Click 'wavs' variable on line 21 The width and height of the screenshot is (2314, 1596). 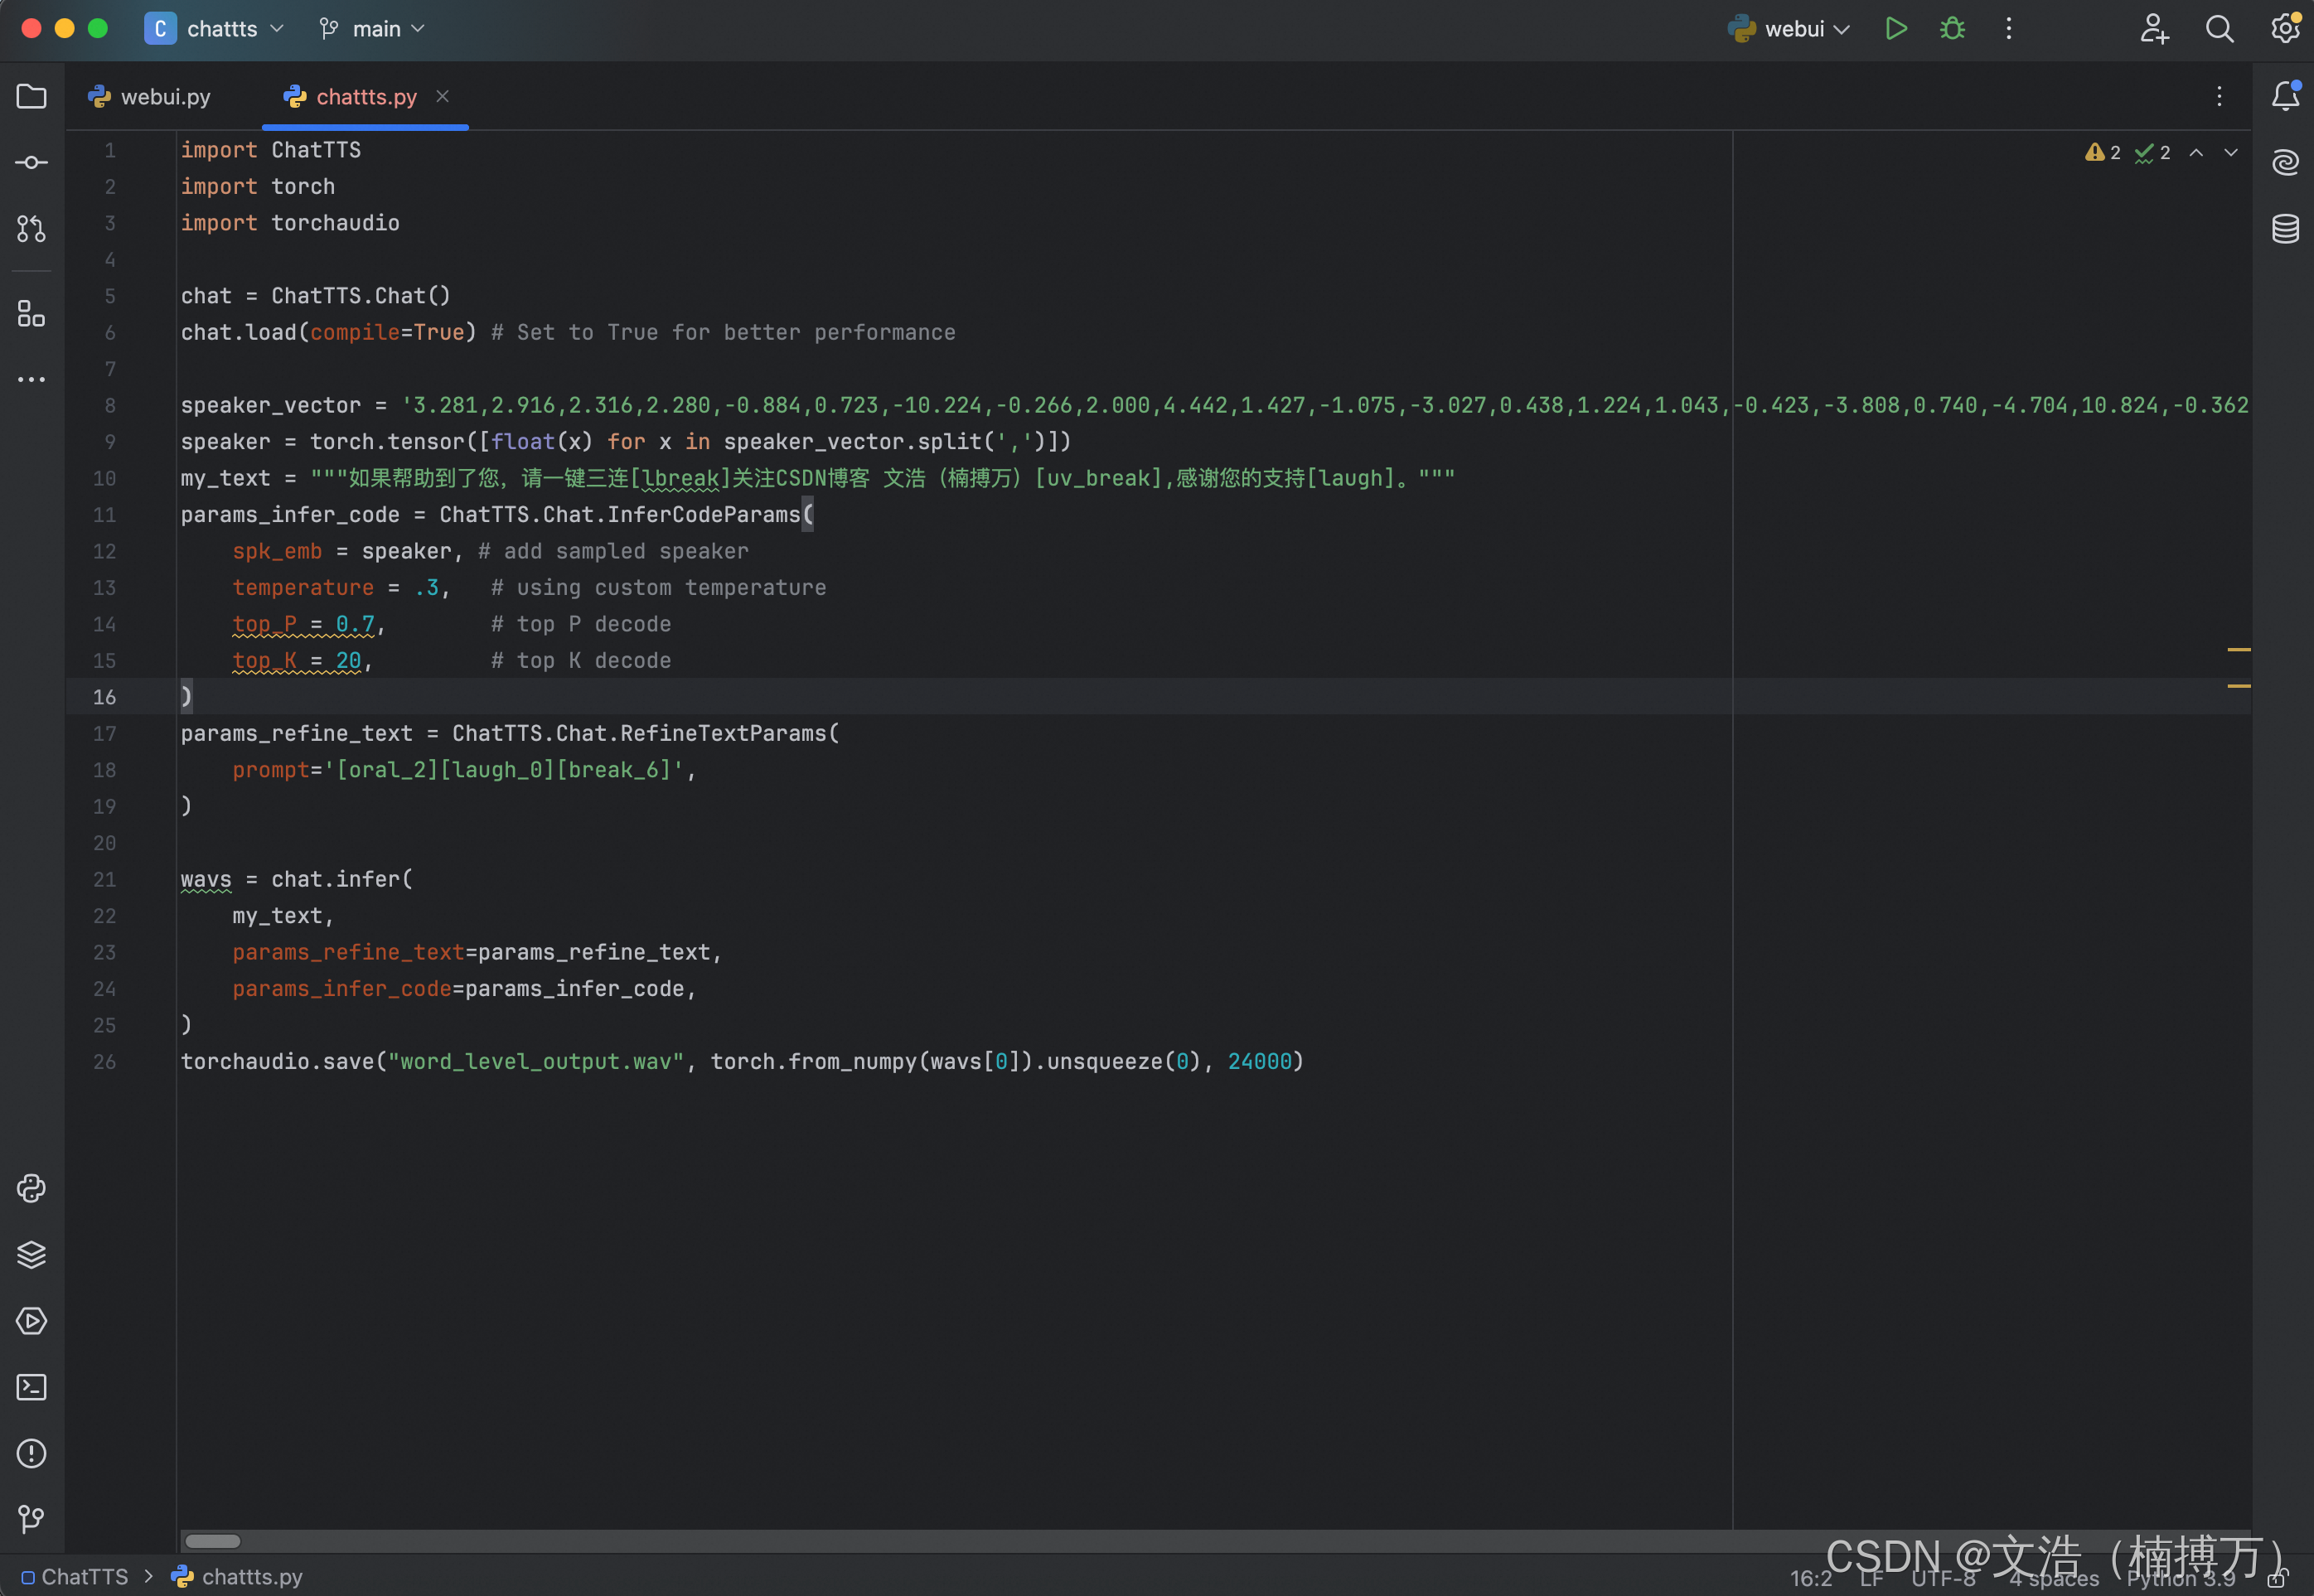click(x=206, y=879)
